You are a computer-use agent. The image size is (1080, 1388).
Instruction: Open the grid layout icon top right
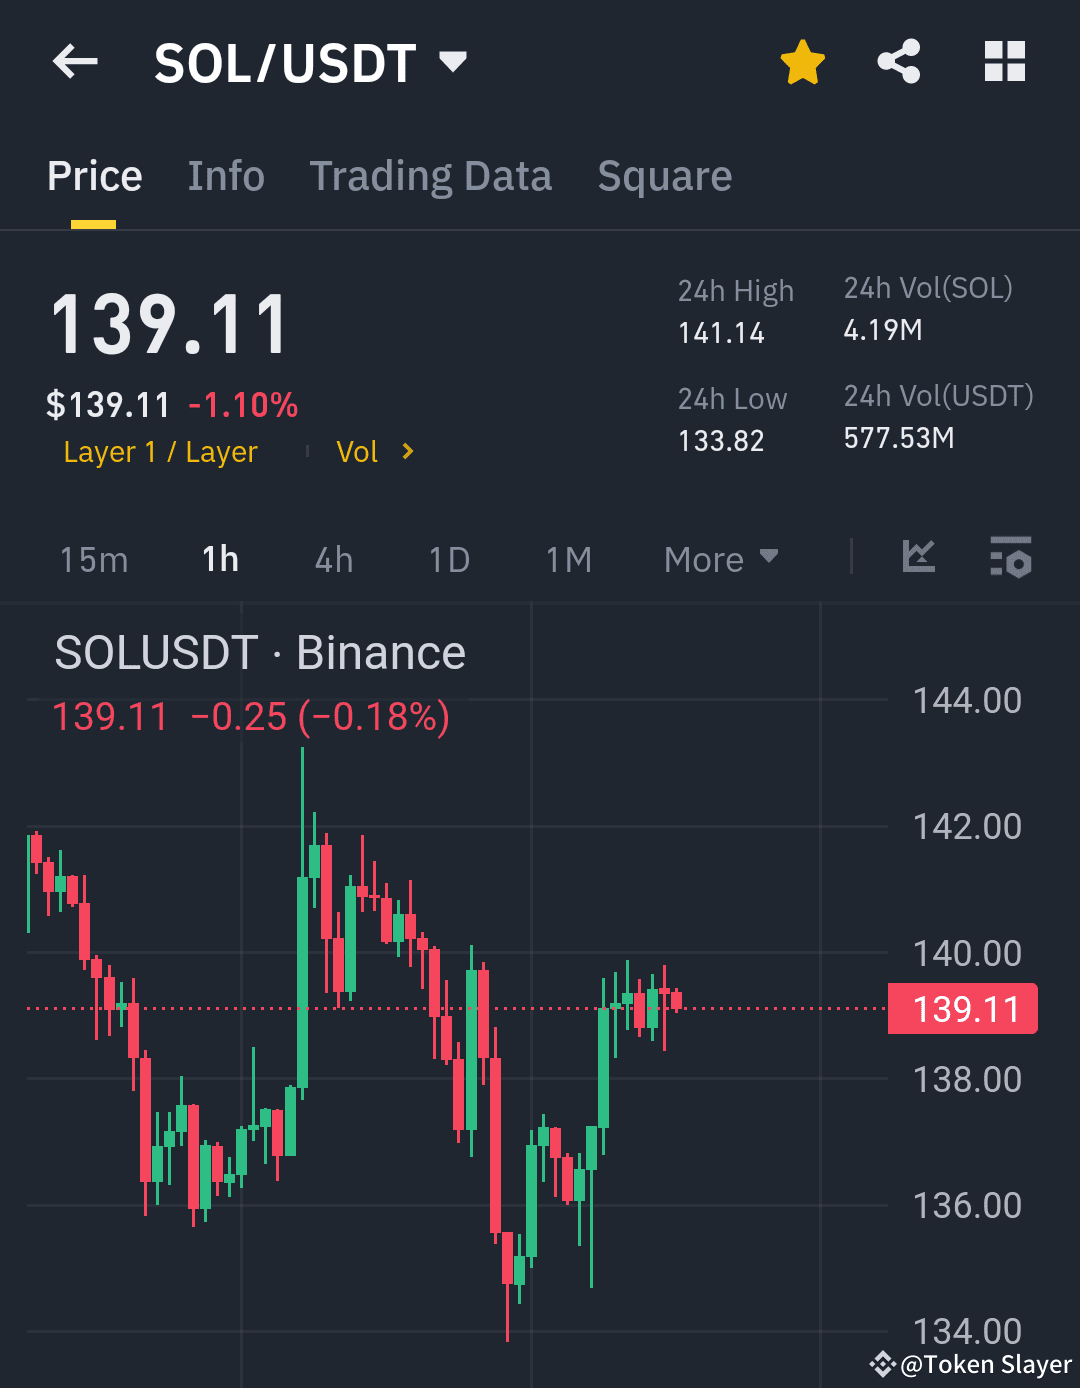coord(1004,61)
